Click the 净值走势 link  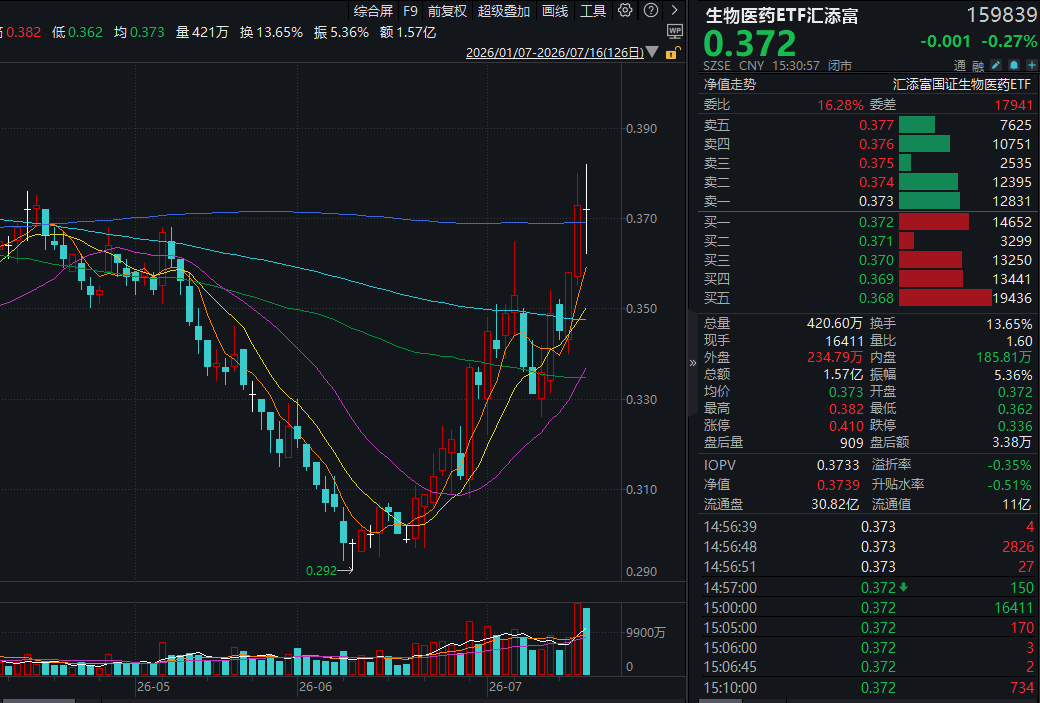[x=730, y=84]
